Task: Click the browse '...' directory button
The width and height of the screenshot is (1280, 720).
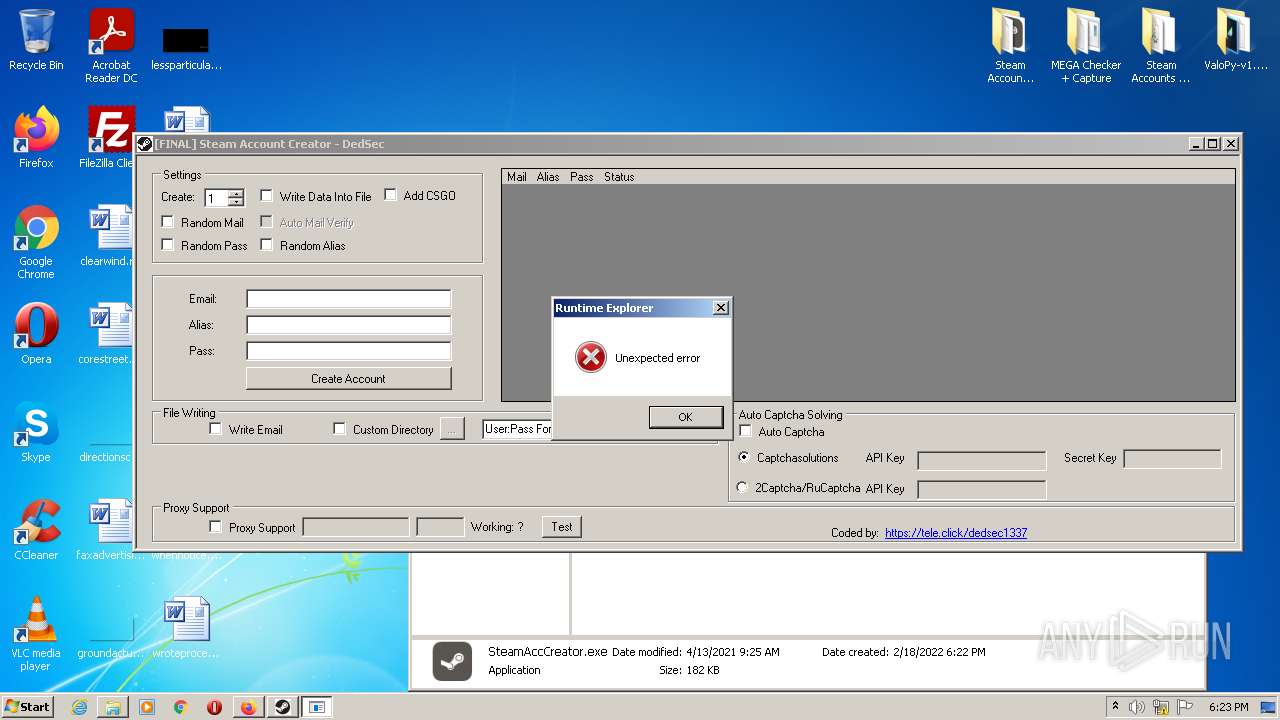Action: (x=452, y=429)
